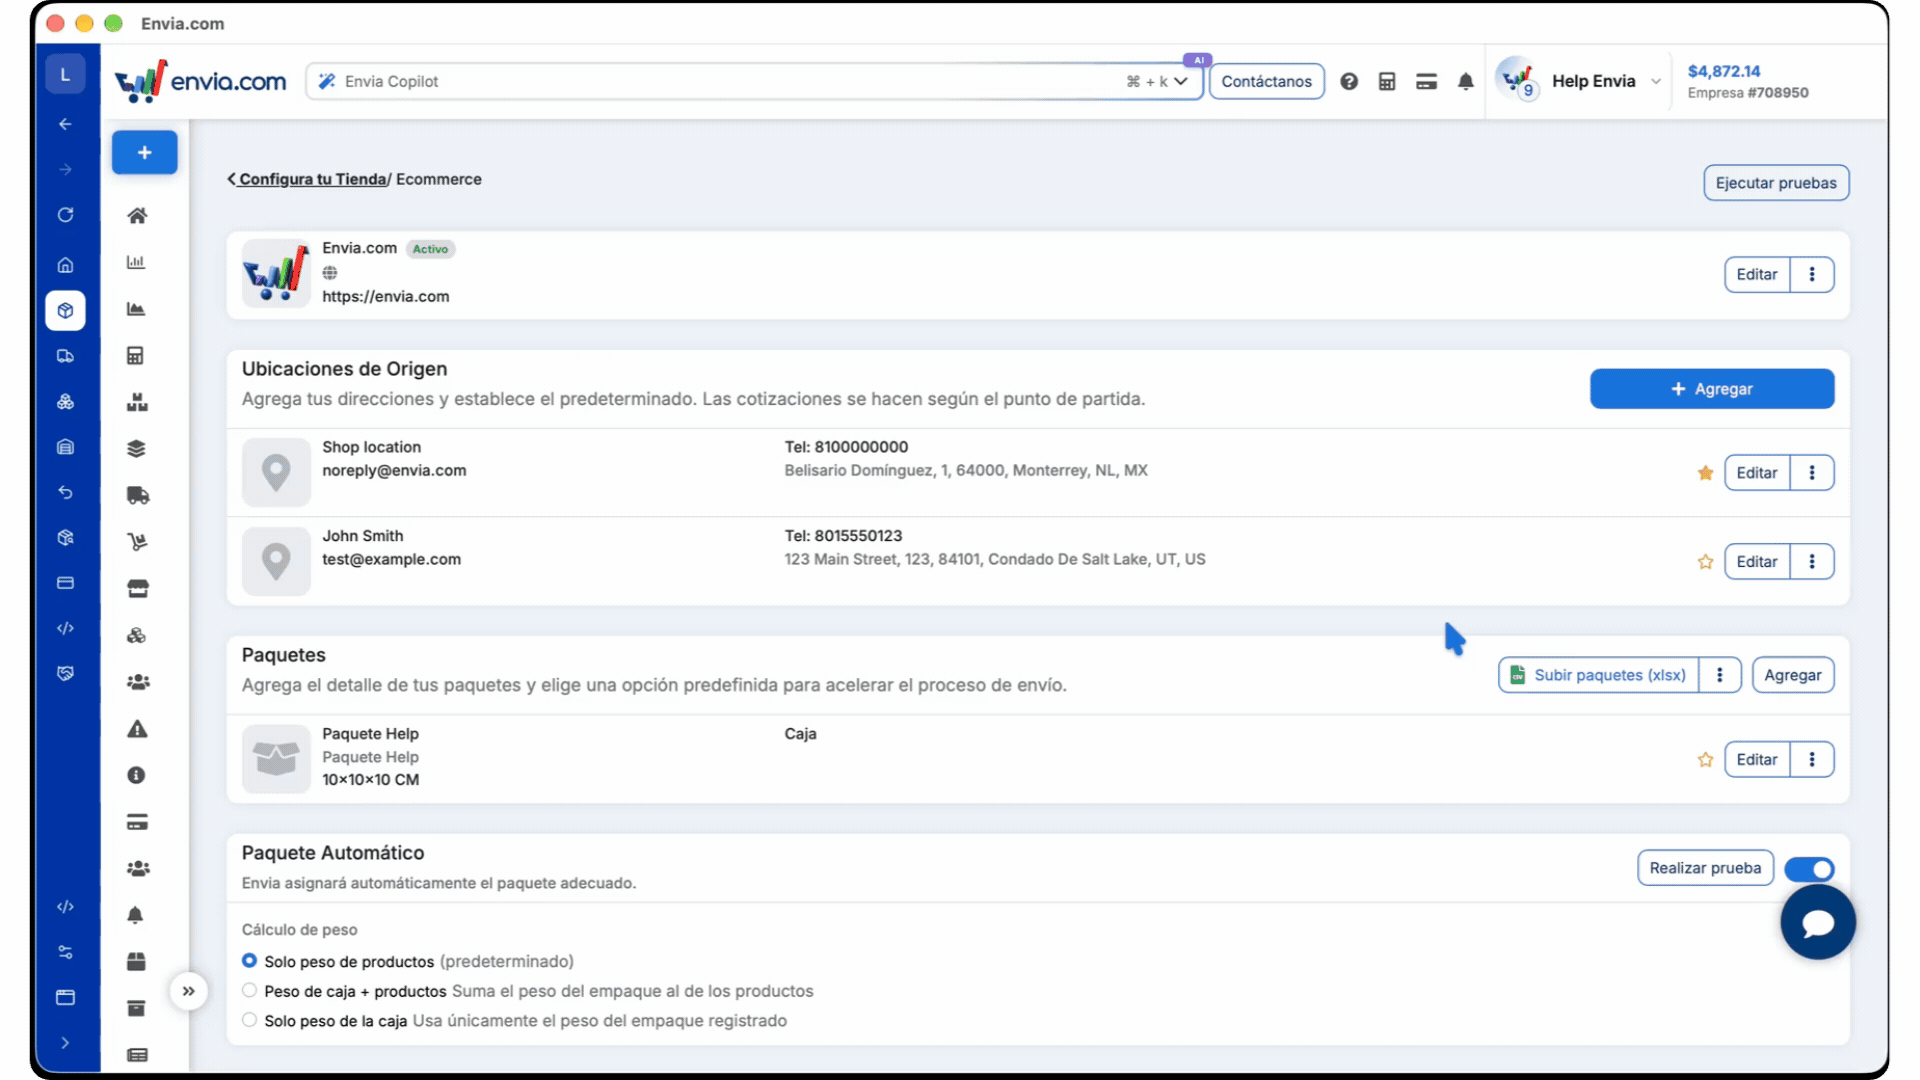The width and height of the screenshot is (1920, 1080).
Task: Open more options next to Subir paquetes
Action: tap(1719, 675)
